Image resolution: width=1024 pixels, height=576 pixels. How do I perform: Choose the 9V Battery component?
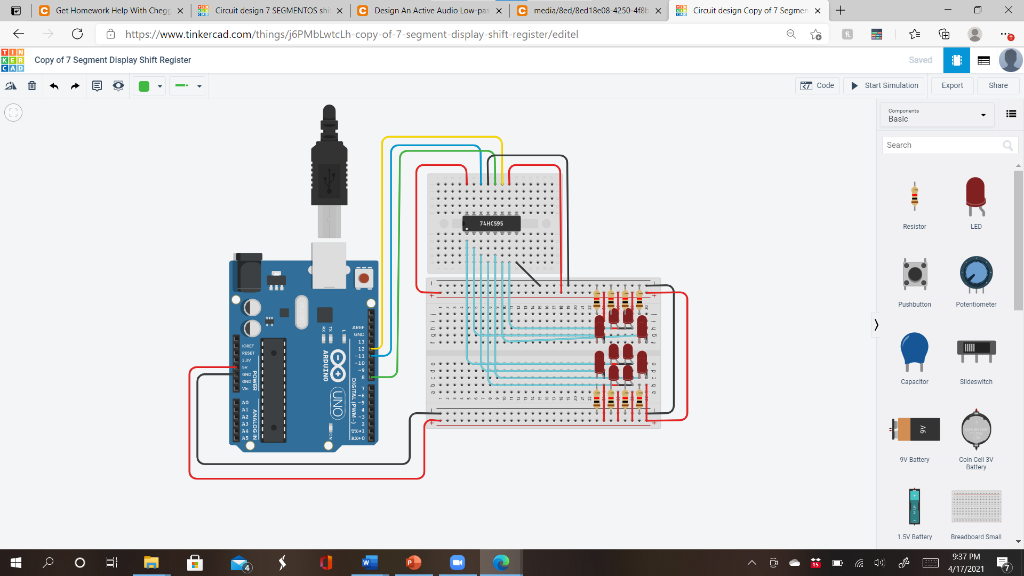click(x=916, y=432)
